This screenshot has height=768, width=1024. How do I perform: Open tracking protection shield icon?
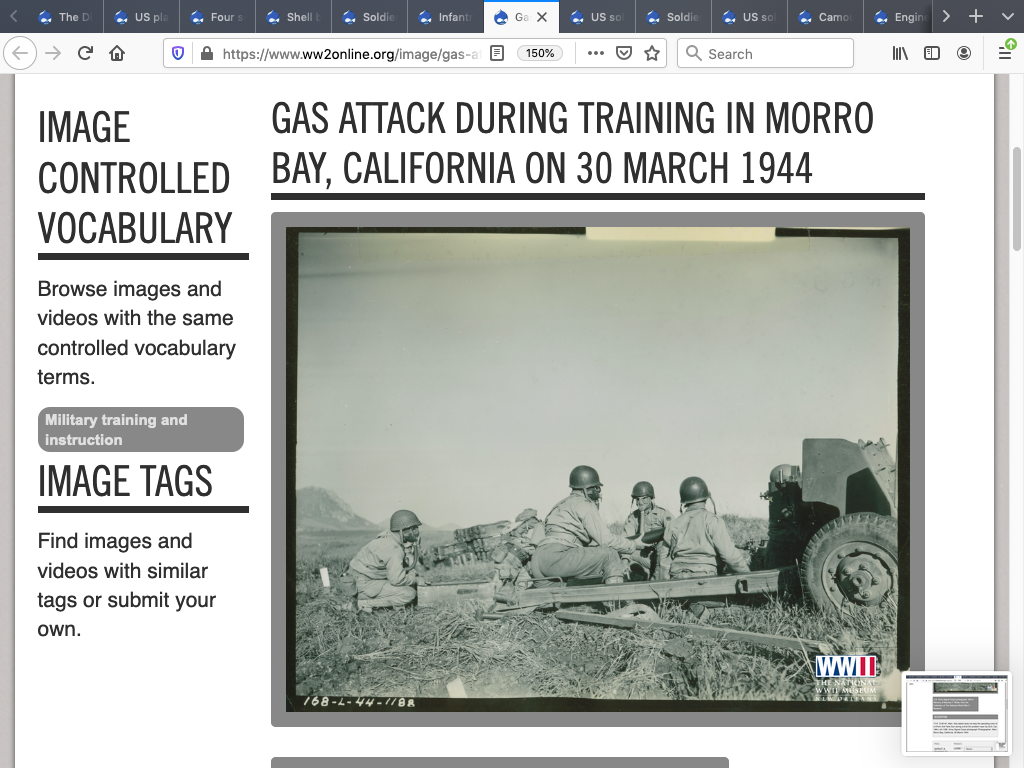point(178,54)
